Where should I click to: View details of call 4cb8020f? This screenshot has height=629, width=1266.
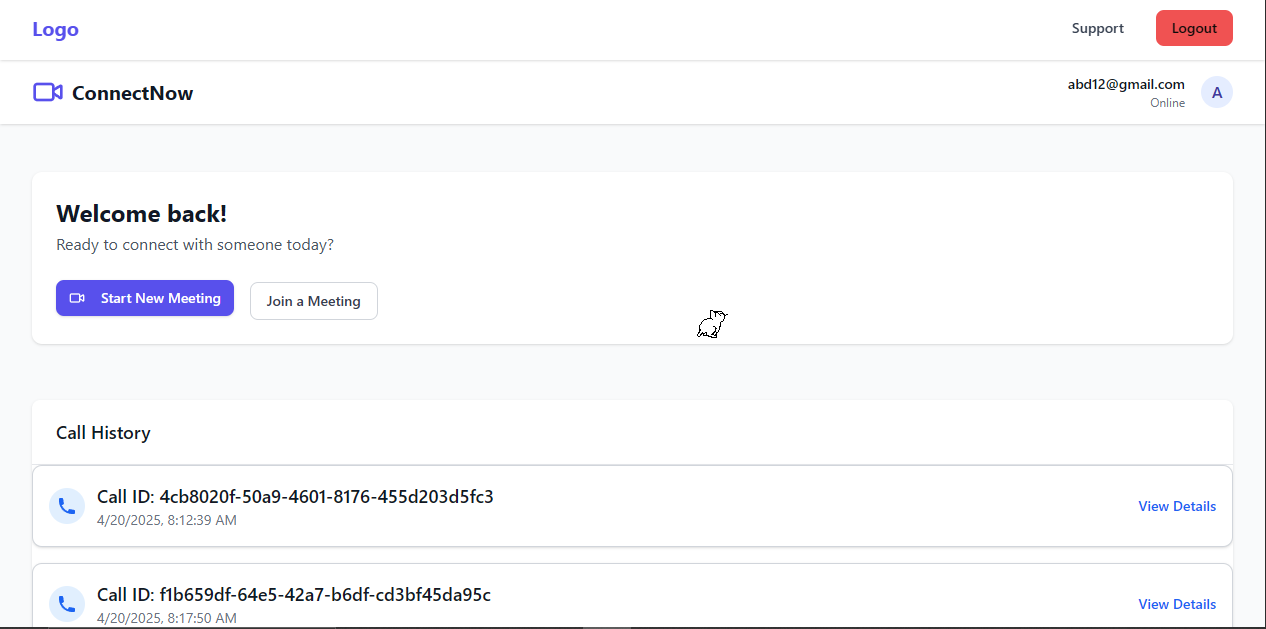(x=1177, y=506)
